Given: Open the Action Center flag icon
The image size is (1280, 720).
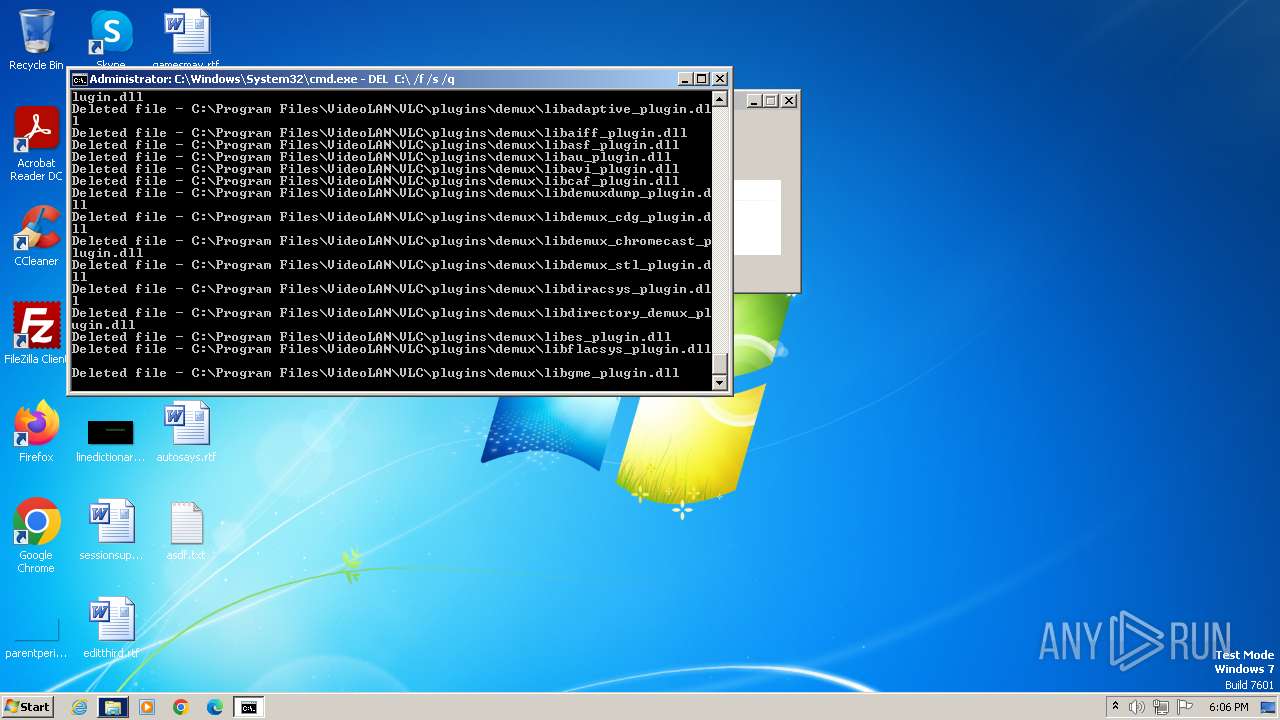Looking at the screenshot, I should pyautogui.click(x=1185, y=707).
